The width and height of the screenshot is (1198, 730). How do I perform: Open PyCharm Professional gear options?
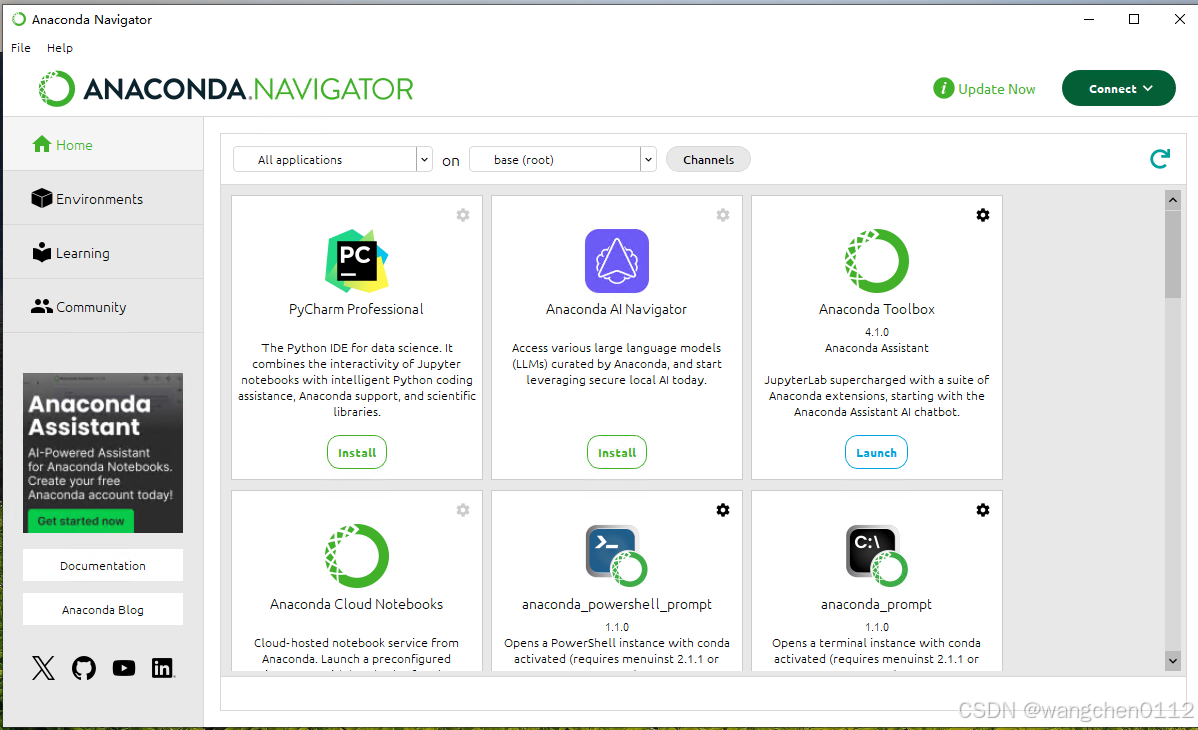coord(463,216)
